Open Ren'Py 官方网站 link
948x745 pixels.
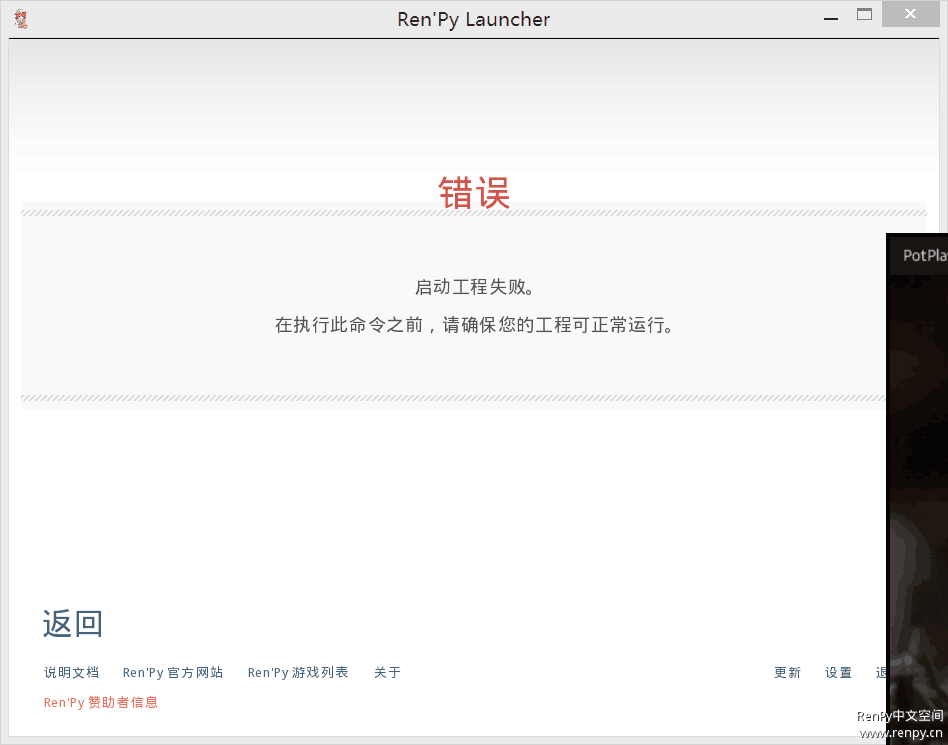tap(173, 672)
